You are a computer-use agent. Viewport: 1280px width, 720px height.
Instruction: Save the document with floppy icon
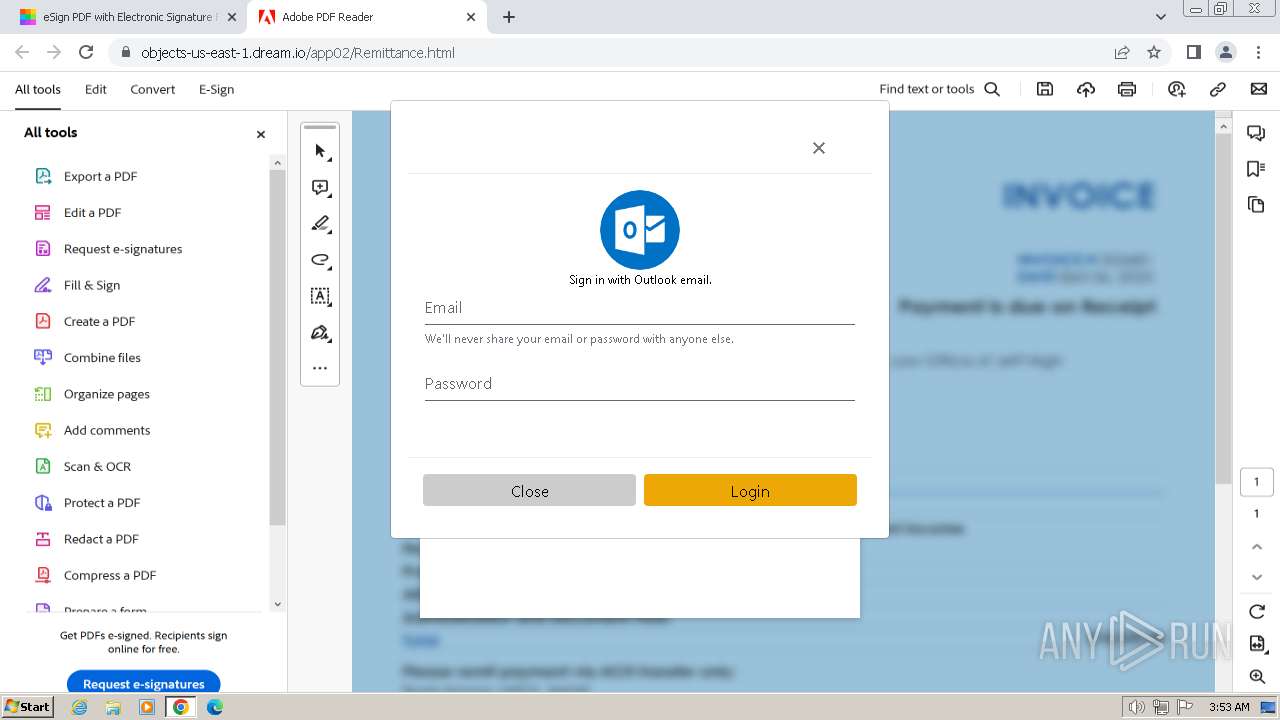tap(1045, 89)
